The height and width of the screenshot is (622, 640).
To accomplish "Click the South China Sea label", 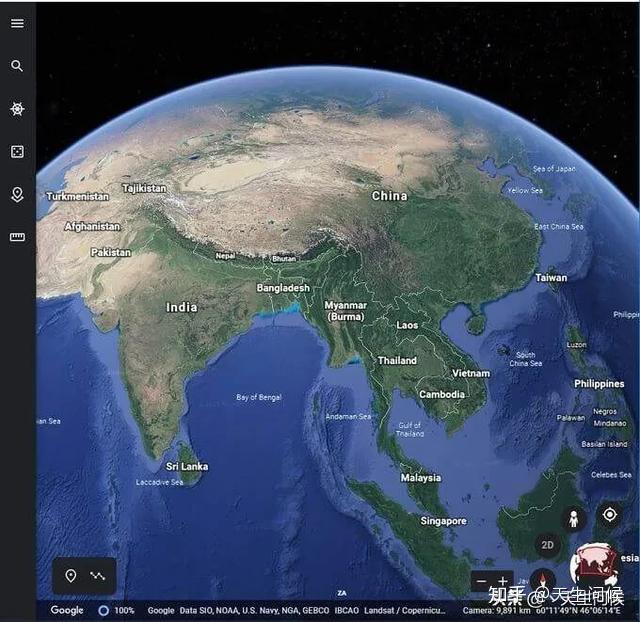I will coord(526,359).
